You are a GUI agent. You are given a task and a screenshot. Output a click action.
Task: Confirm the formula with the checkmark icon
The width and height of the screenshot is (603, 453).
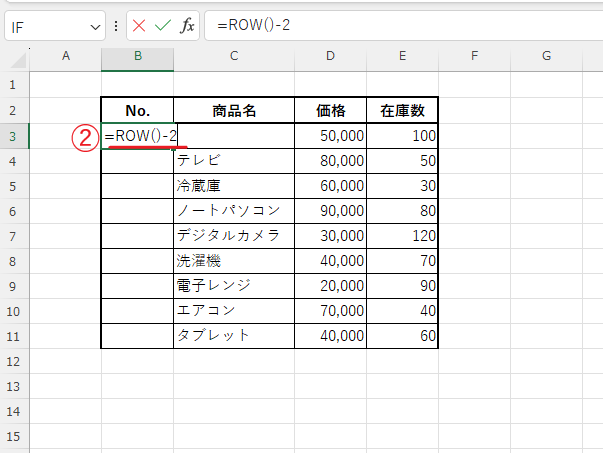coord(163,26)
